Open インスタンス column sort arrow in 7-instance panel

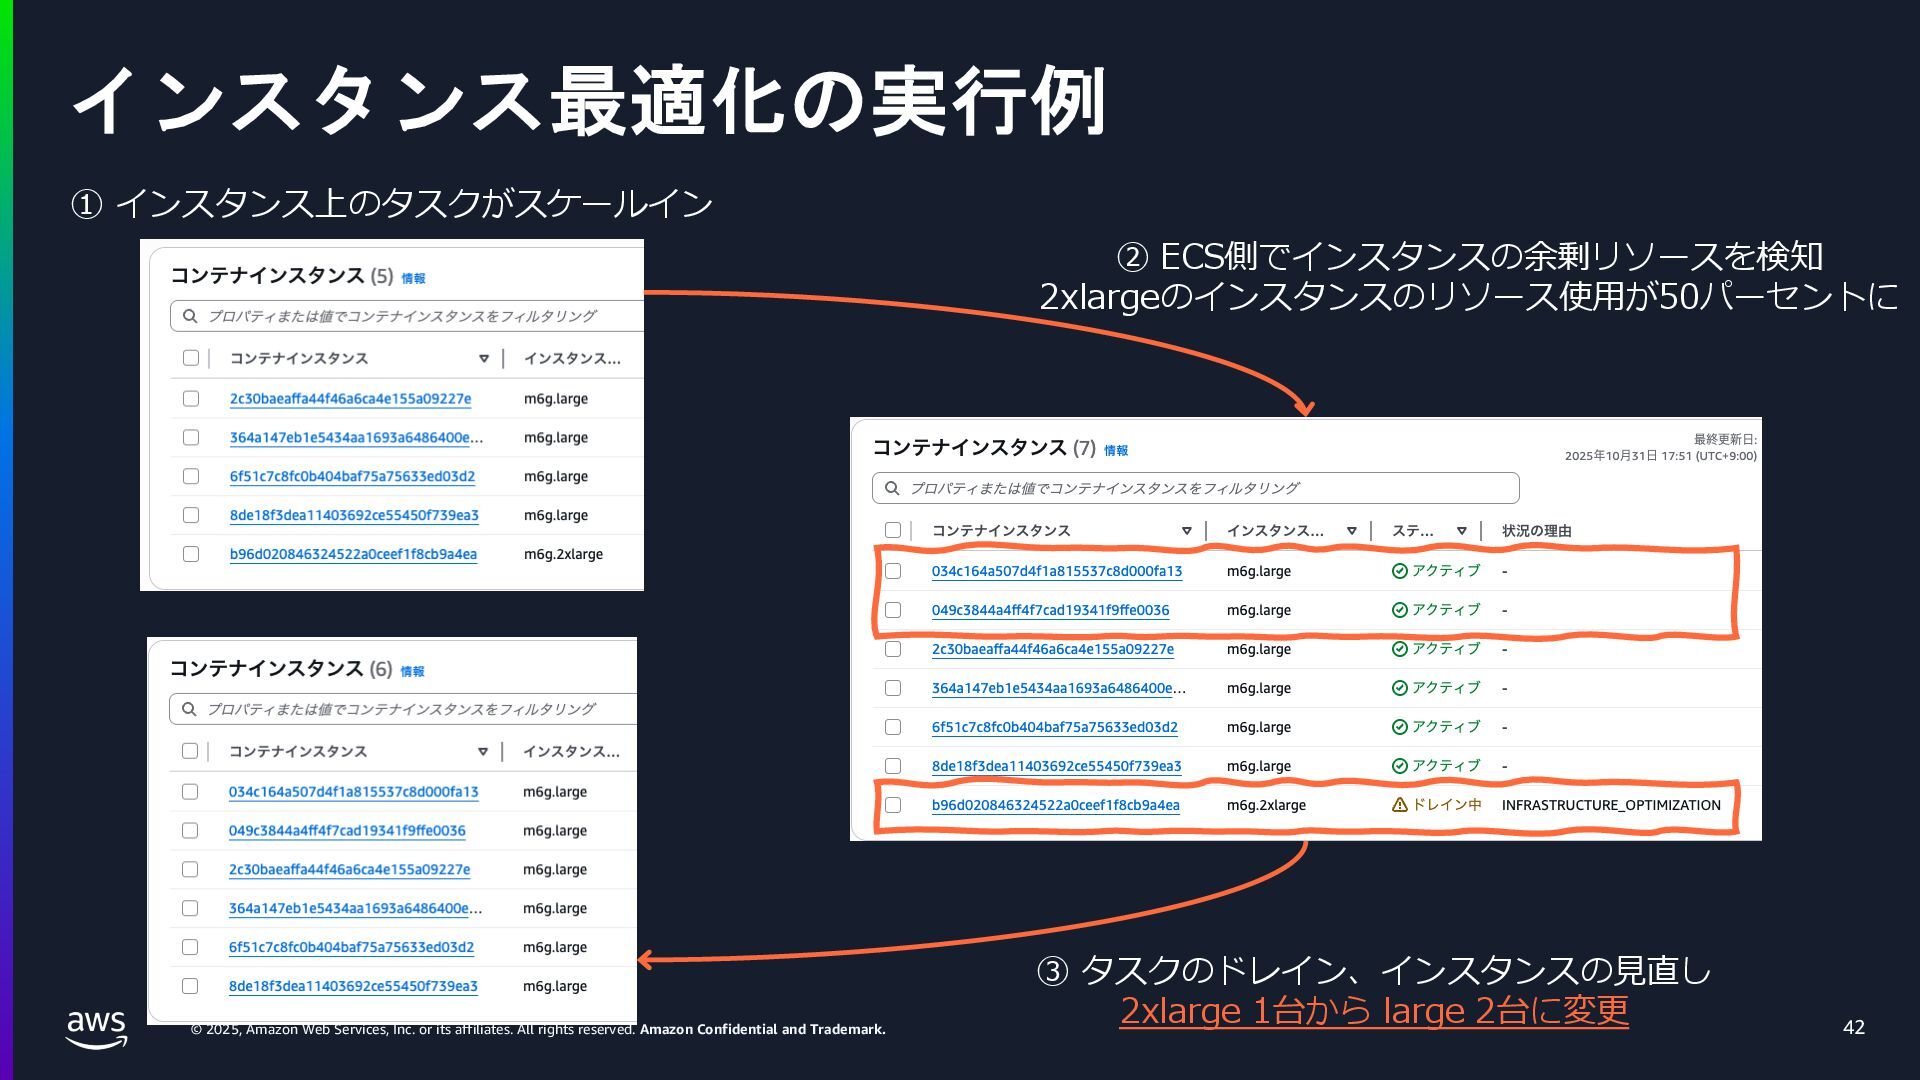click(x=1351, y=531)
